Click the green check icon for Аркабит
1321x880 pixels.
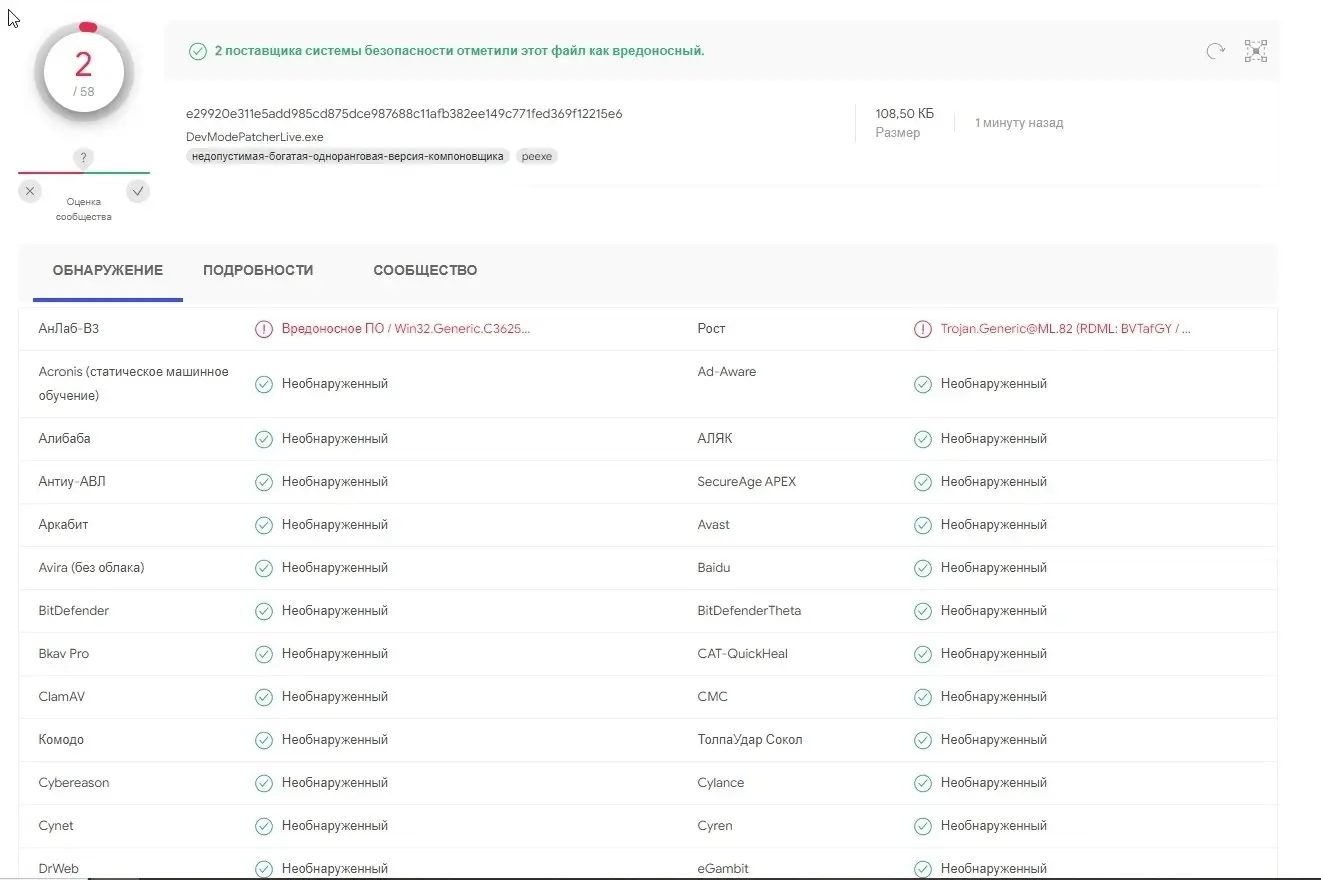tap(264, 525)
